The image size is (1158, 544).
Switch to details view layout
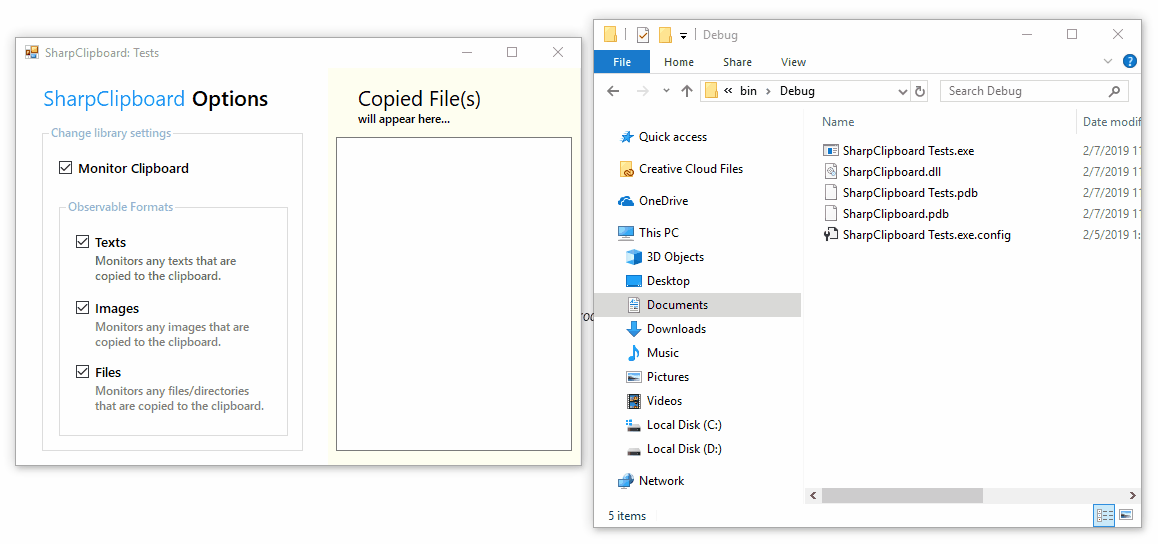pyautogui.click(x=1104, y=515)
